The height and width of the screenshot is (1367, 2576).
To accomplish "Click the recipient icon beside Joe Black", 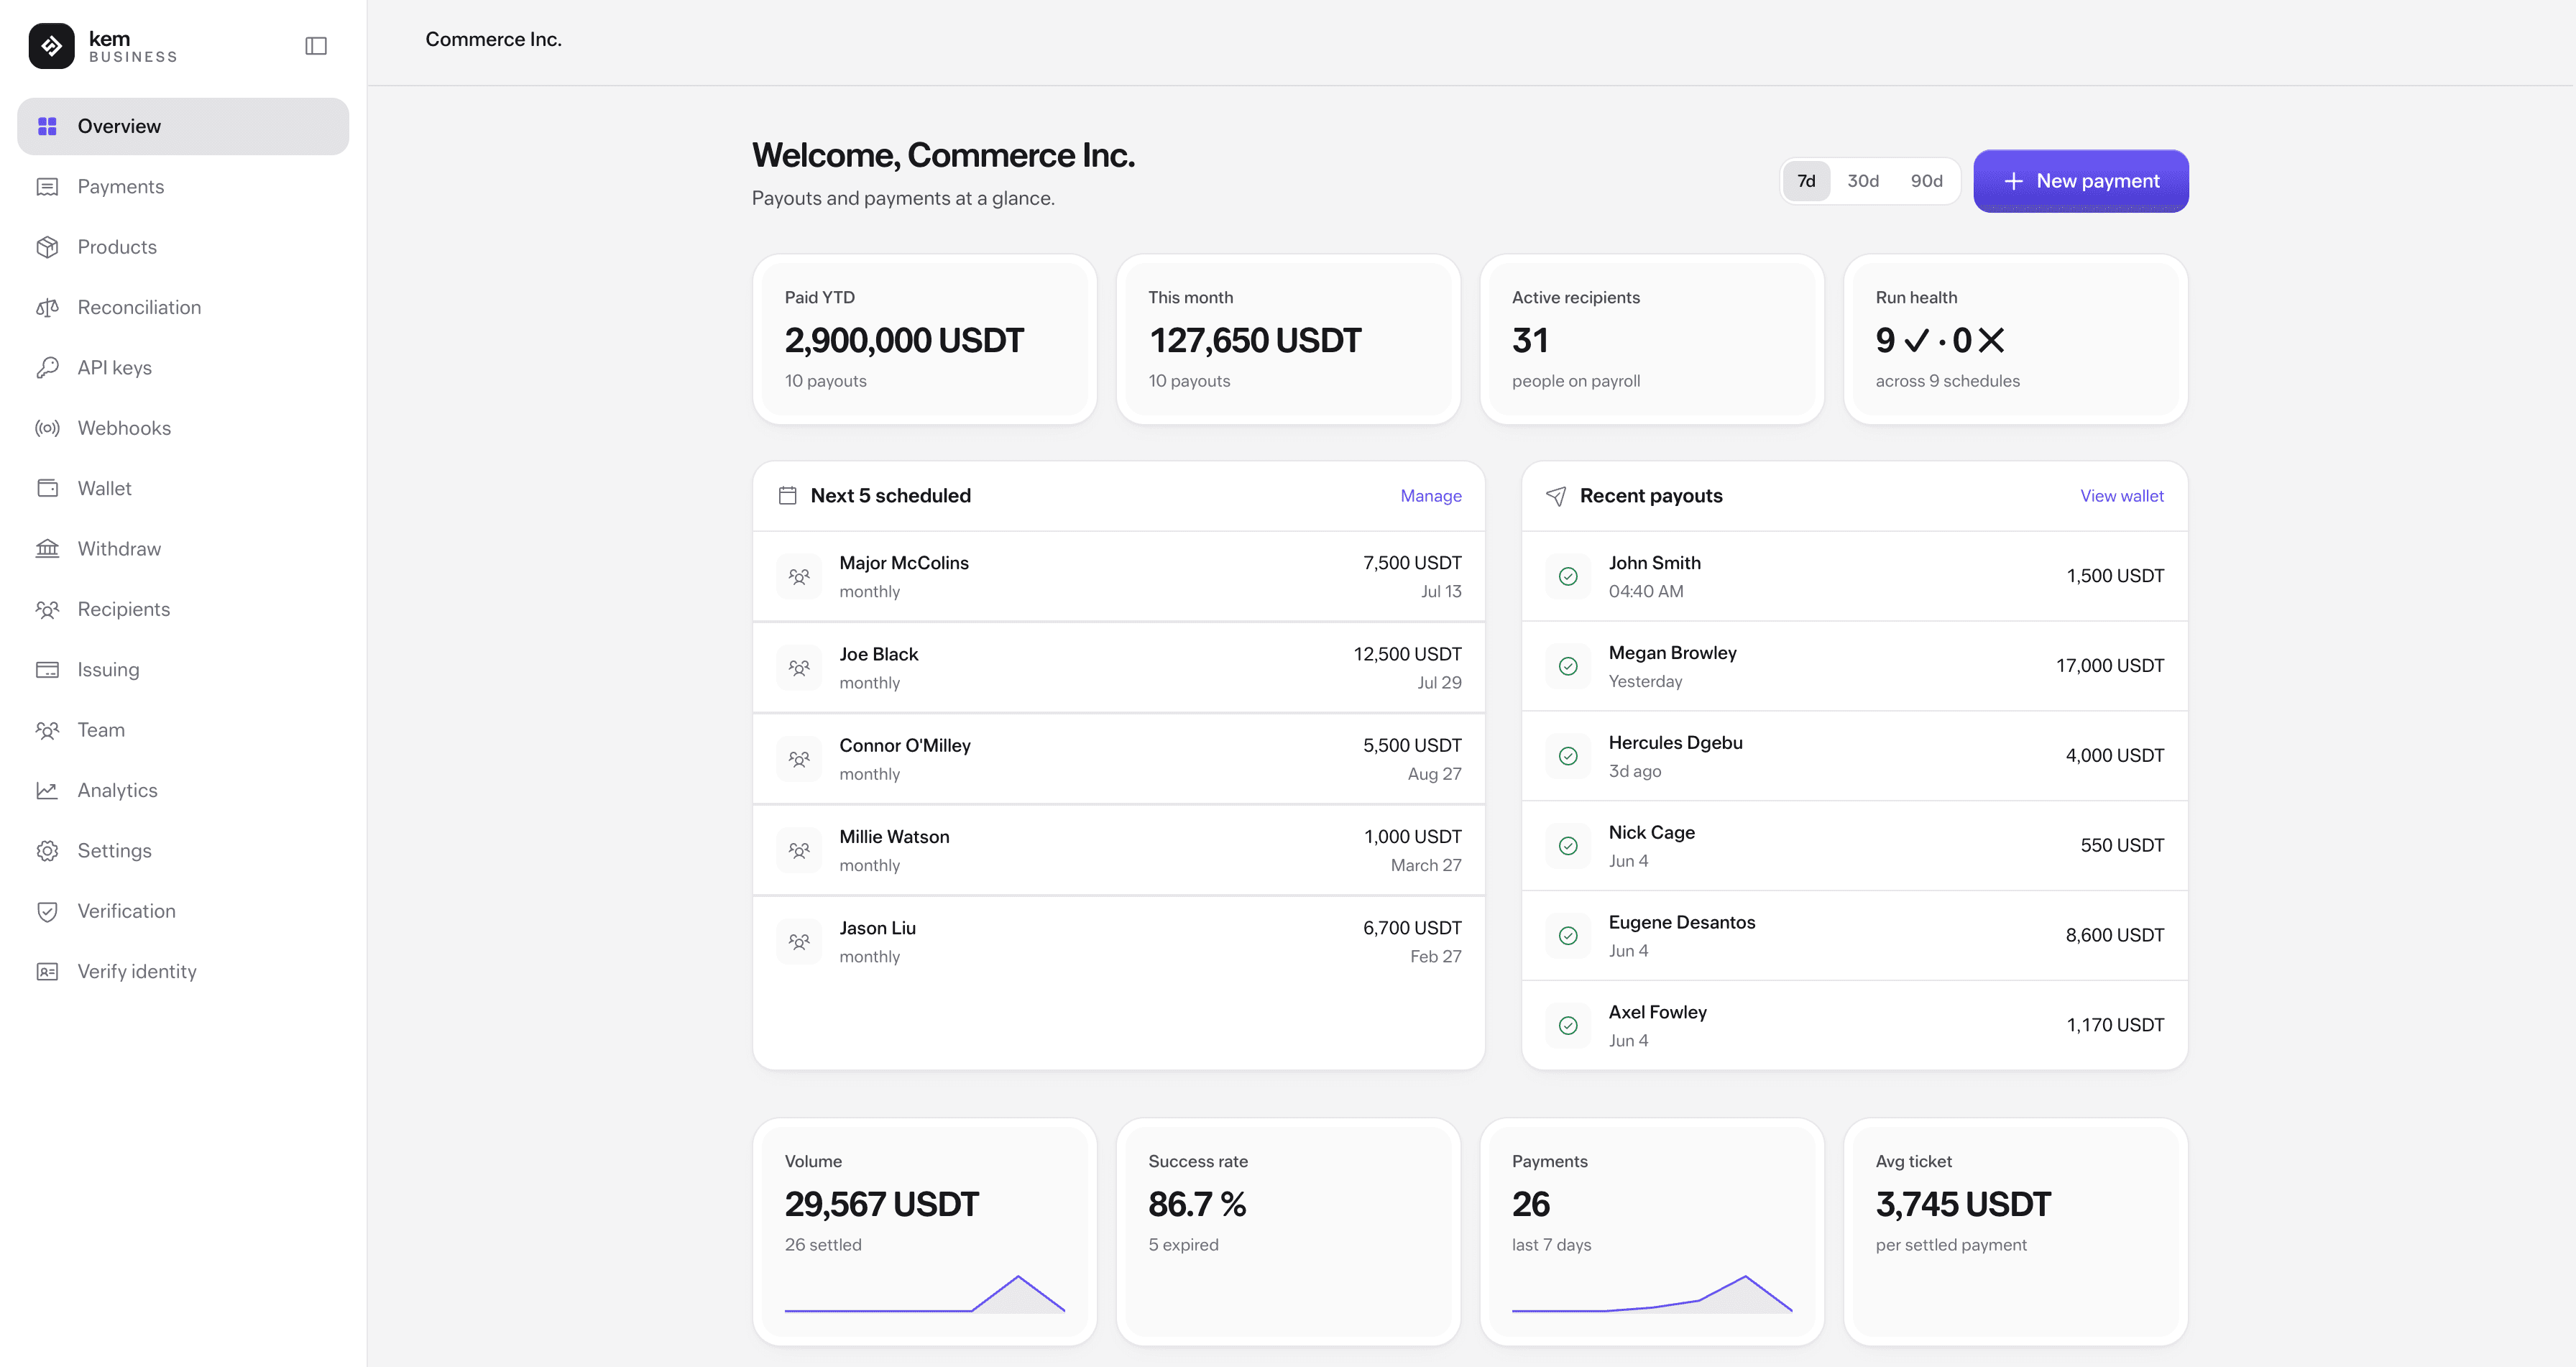I will (x=799, y=668).
